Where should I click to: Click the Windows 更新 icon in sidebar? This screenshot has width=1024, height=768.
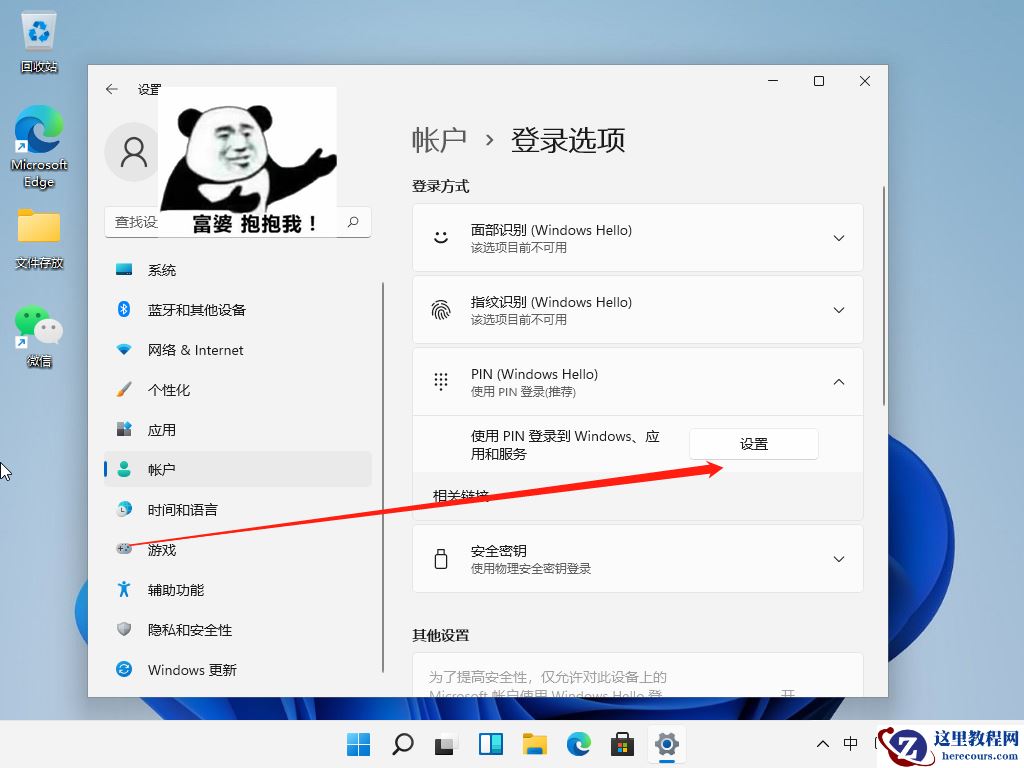tap(124, 670)
